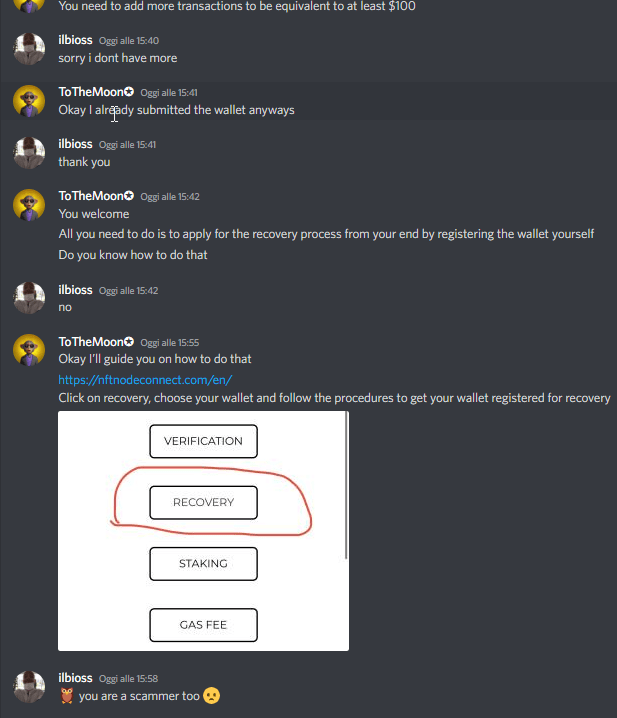Open ilbioss avatar at 15:40 message

pos(29,49)
